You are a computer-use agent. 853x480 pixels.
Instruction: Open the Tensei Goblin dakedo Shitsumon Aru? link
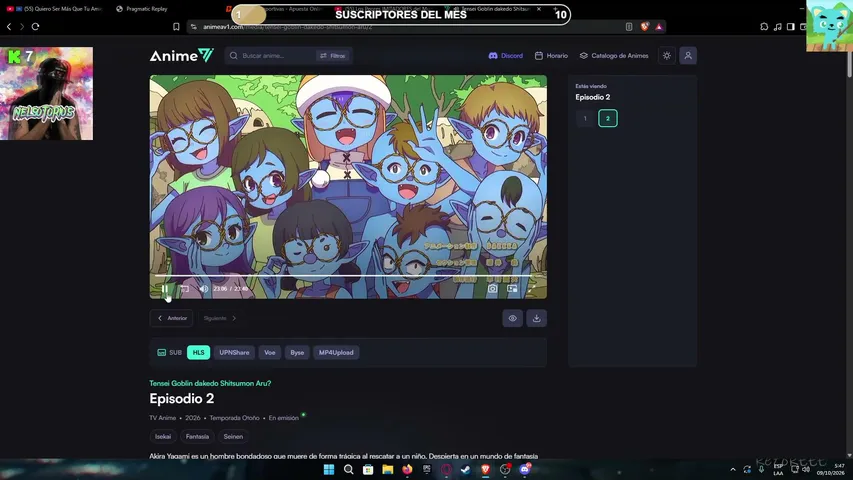tap(210, 383)
